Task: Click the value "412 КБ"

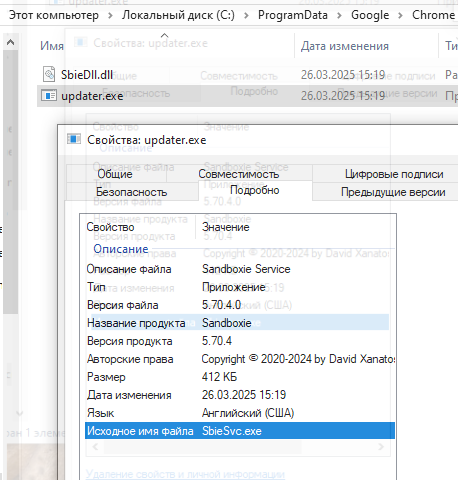Action: [219, 377]
